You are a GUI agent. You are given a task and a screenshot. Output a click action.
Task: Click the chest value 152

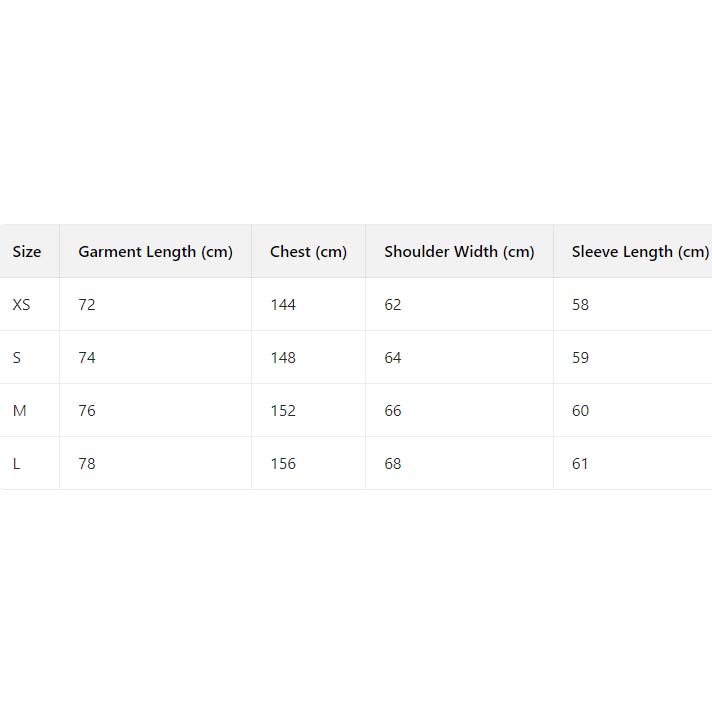pos(283,411)
